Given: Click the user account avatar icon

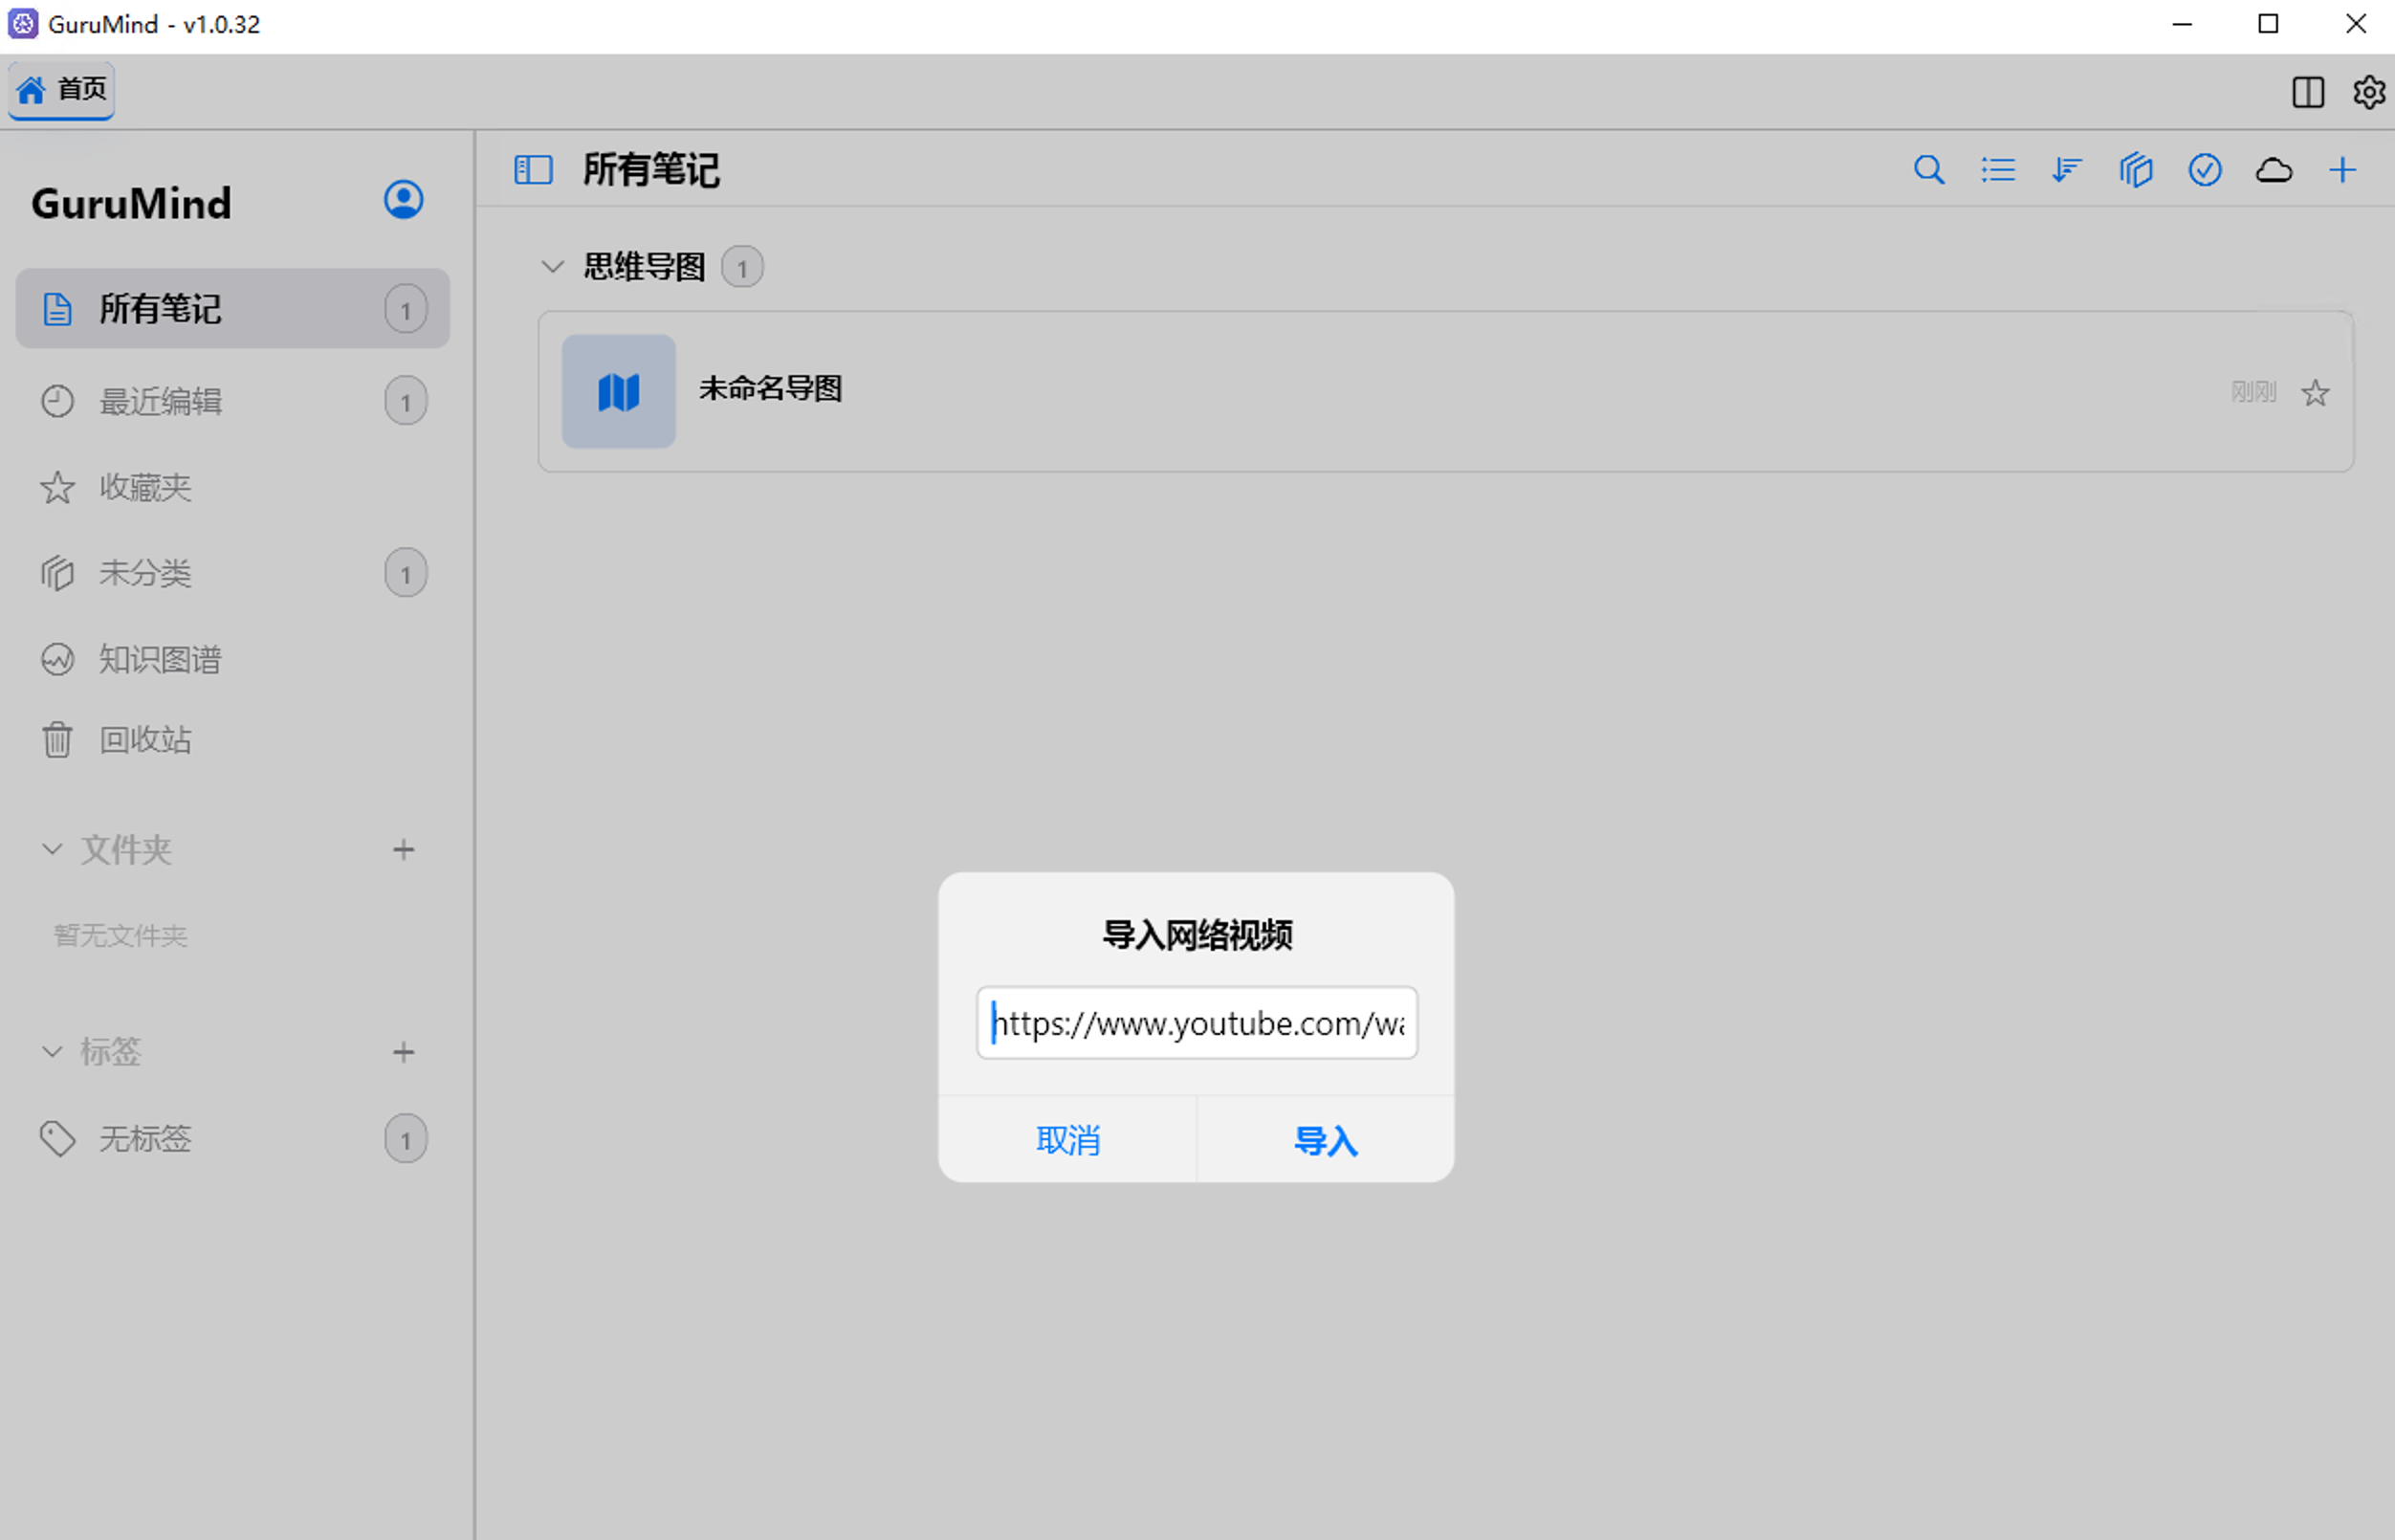Looking at the screenshot, I should point(403,199).
